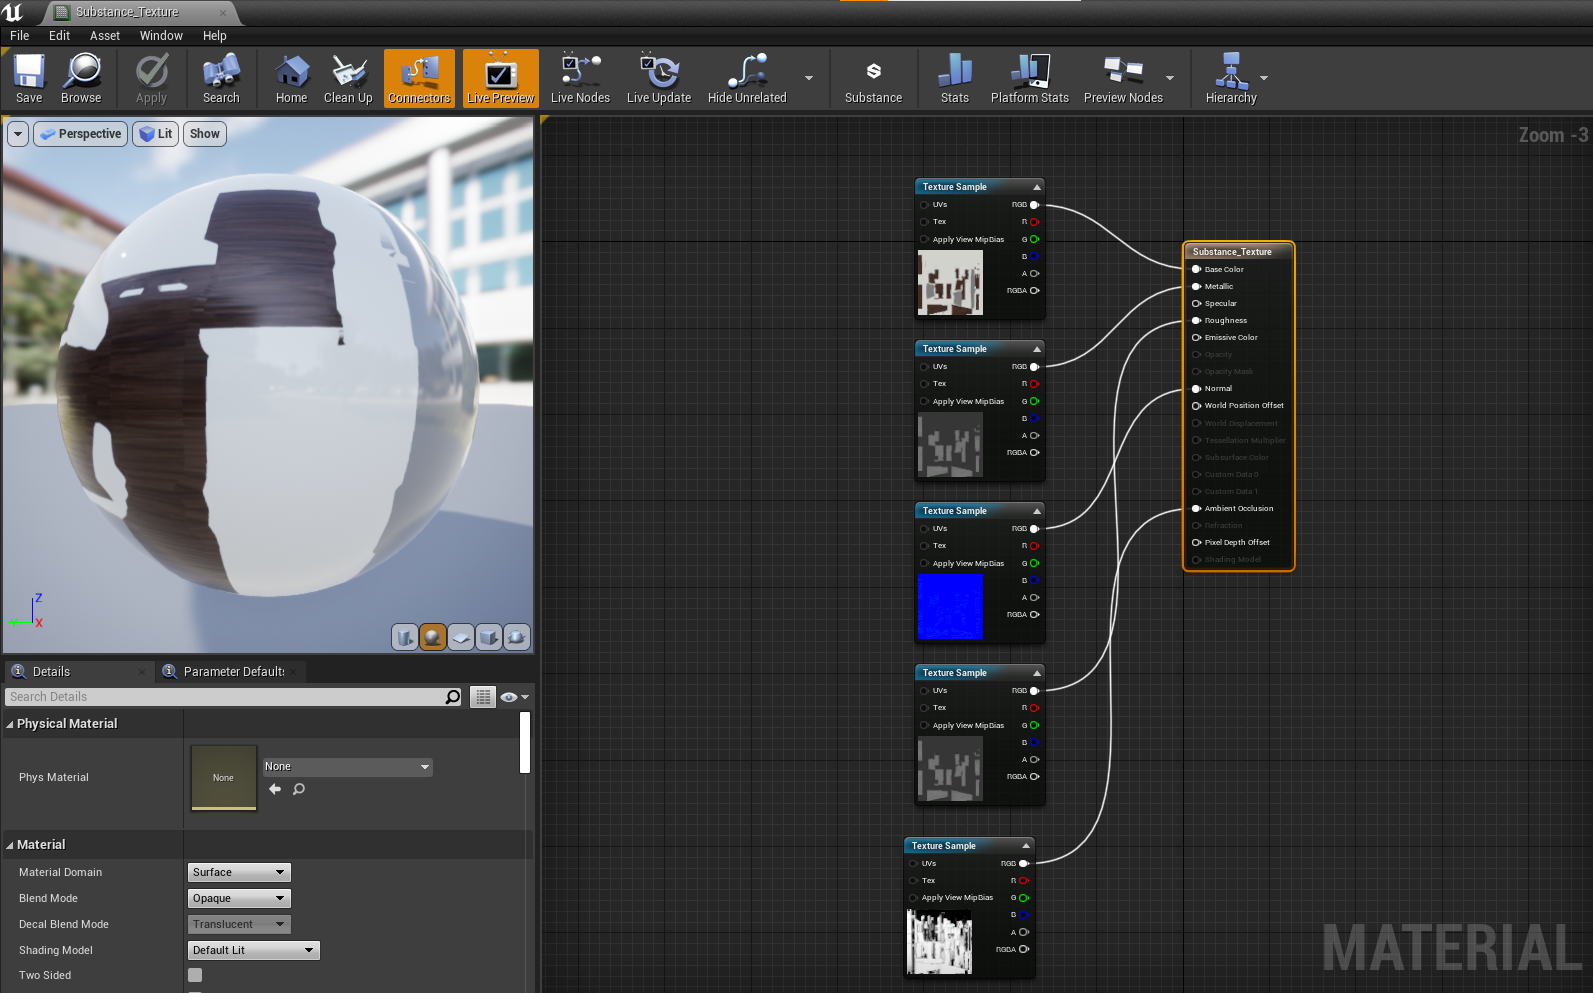The width and height of the screenshot is (1593, 993).
Task: Open the Phys Material None dropdown
Action: pyautogui.click(x=347, y=767)
